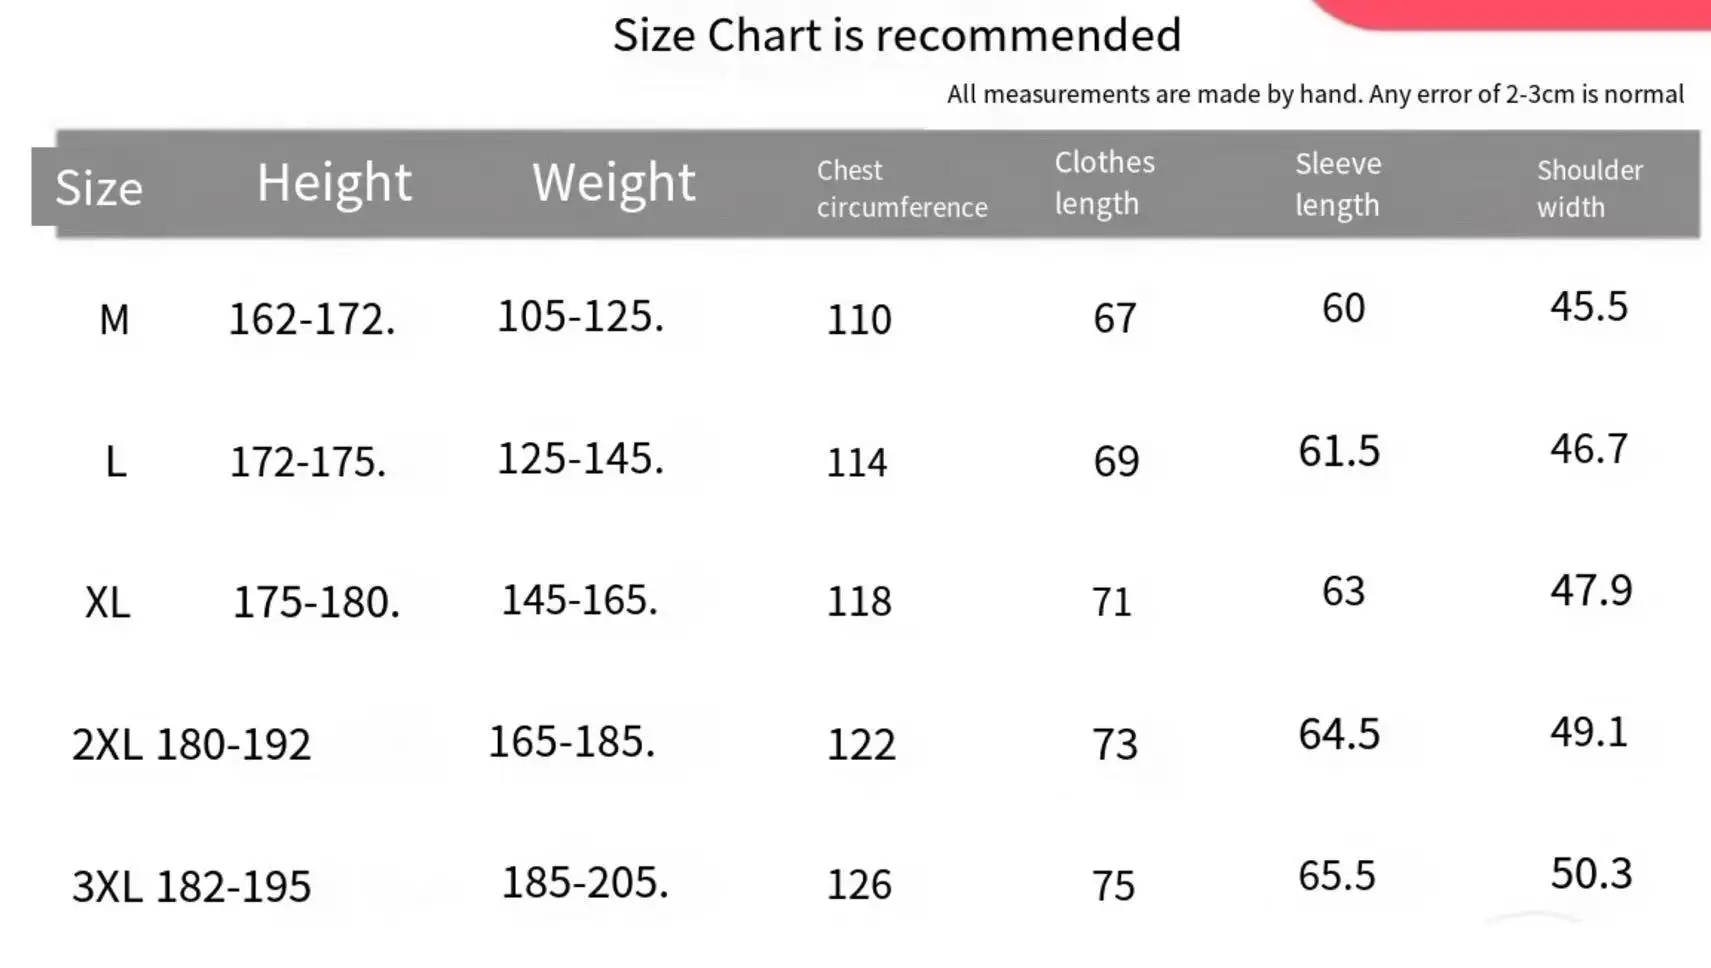This screenshot has height=968, width=1711.
Task: Select the Sleeve length header
Action: (1338, 184)
